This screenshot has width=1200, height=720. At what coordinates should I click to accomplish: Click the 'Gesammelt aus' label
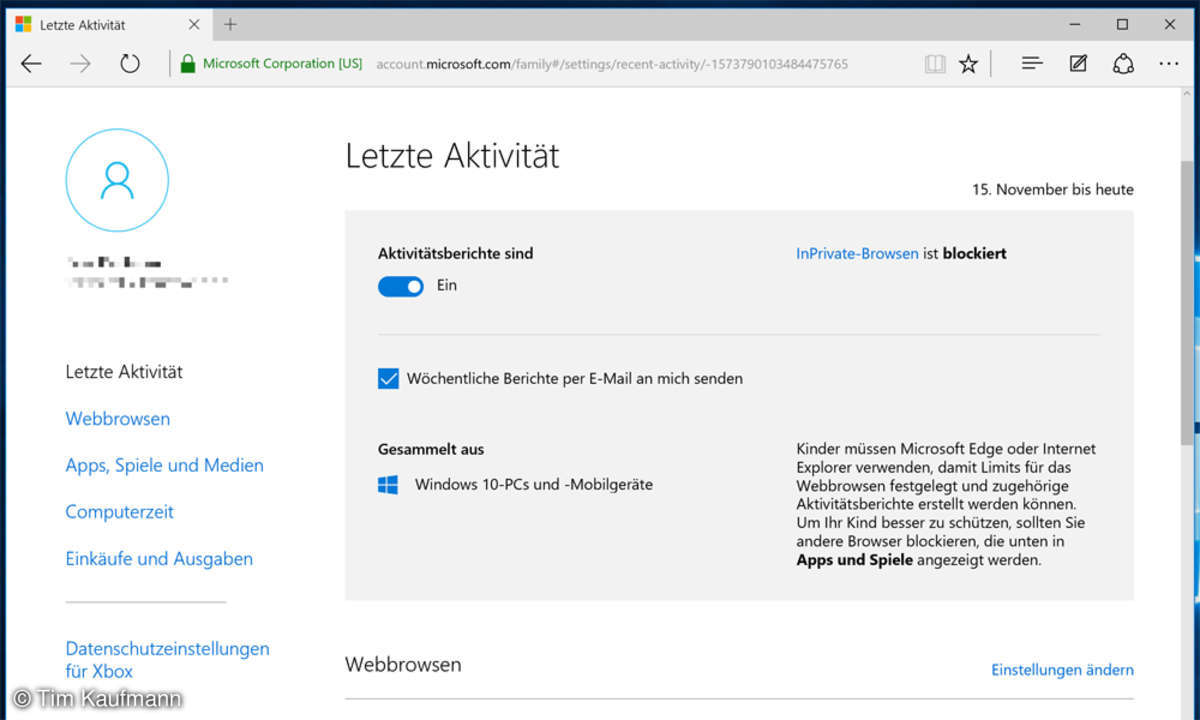pyautogui.click(x=431, y=450)
